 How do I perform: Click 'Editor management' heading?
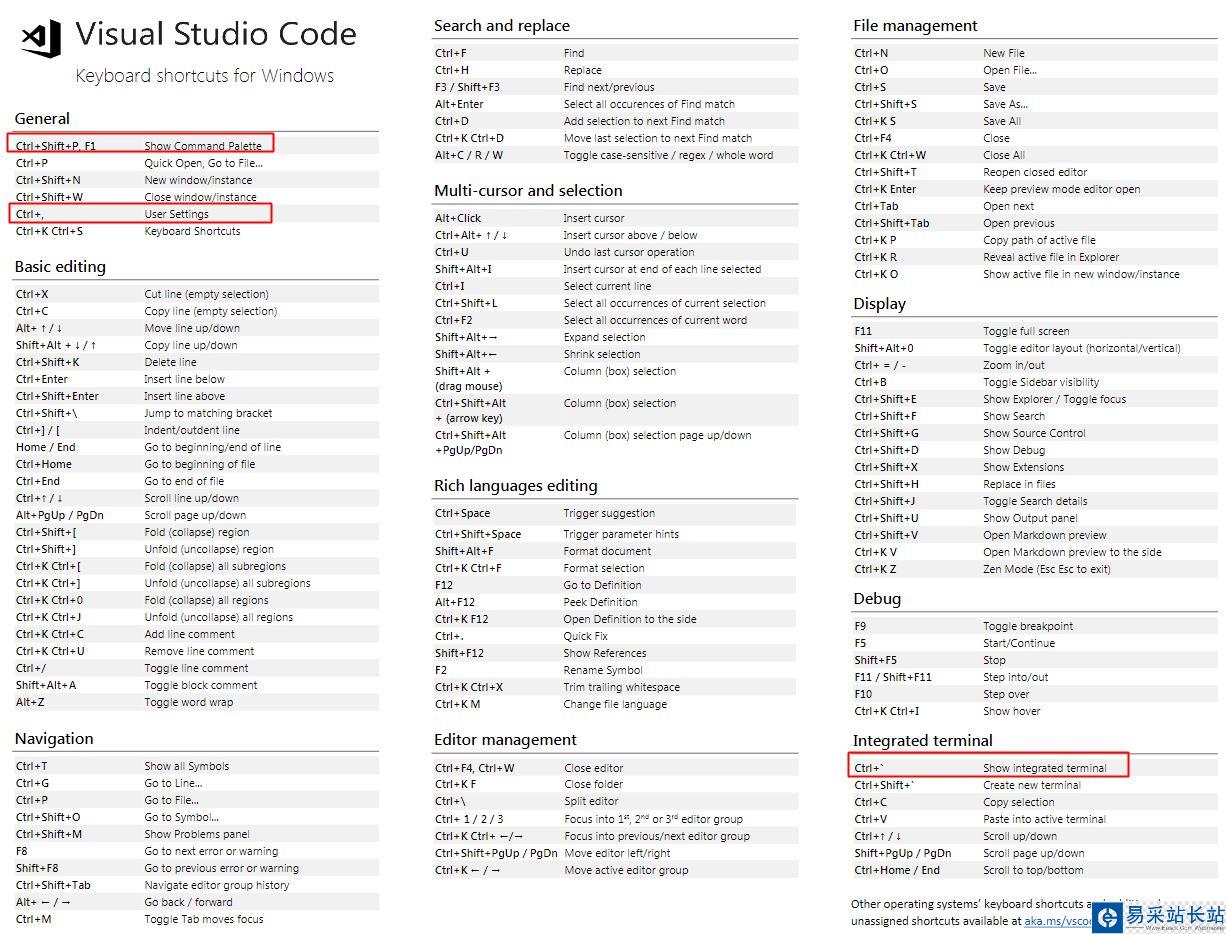pos(505,740)
